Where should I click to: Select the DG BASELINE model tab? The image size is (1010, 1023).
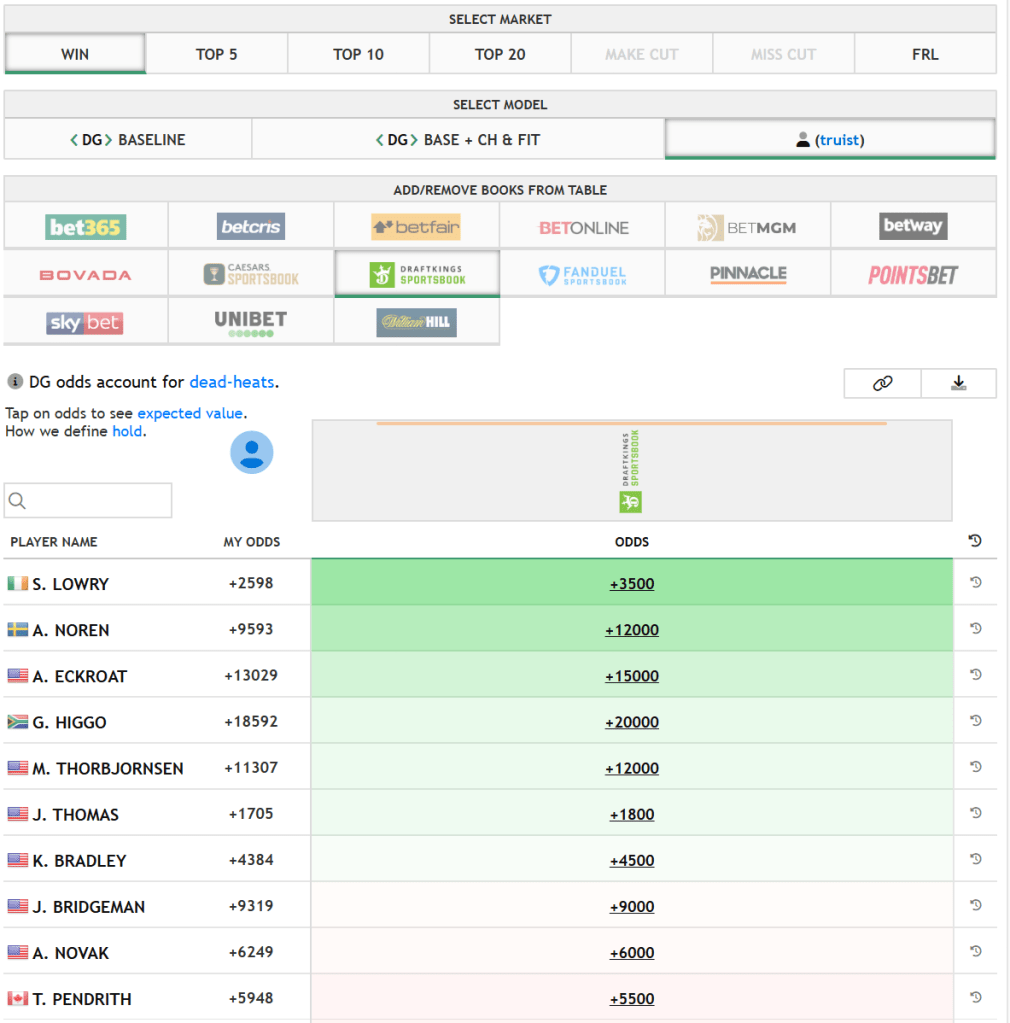pos(127,140)
